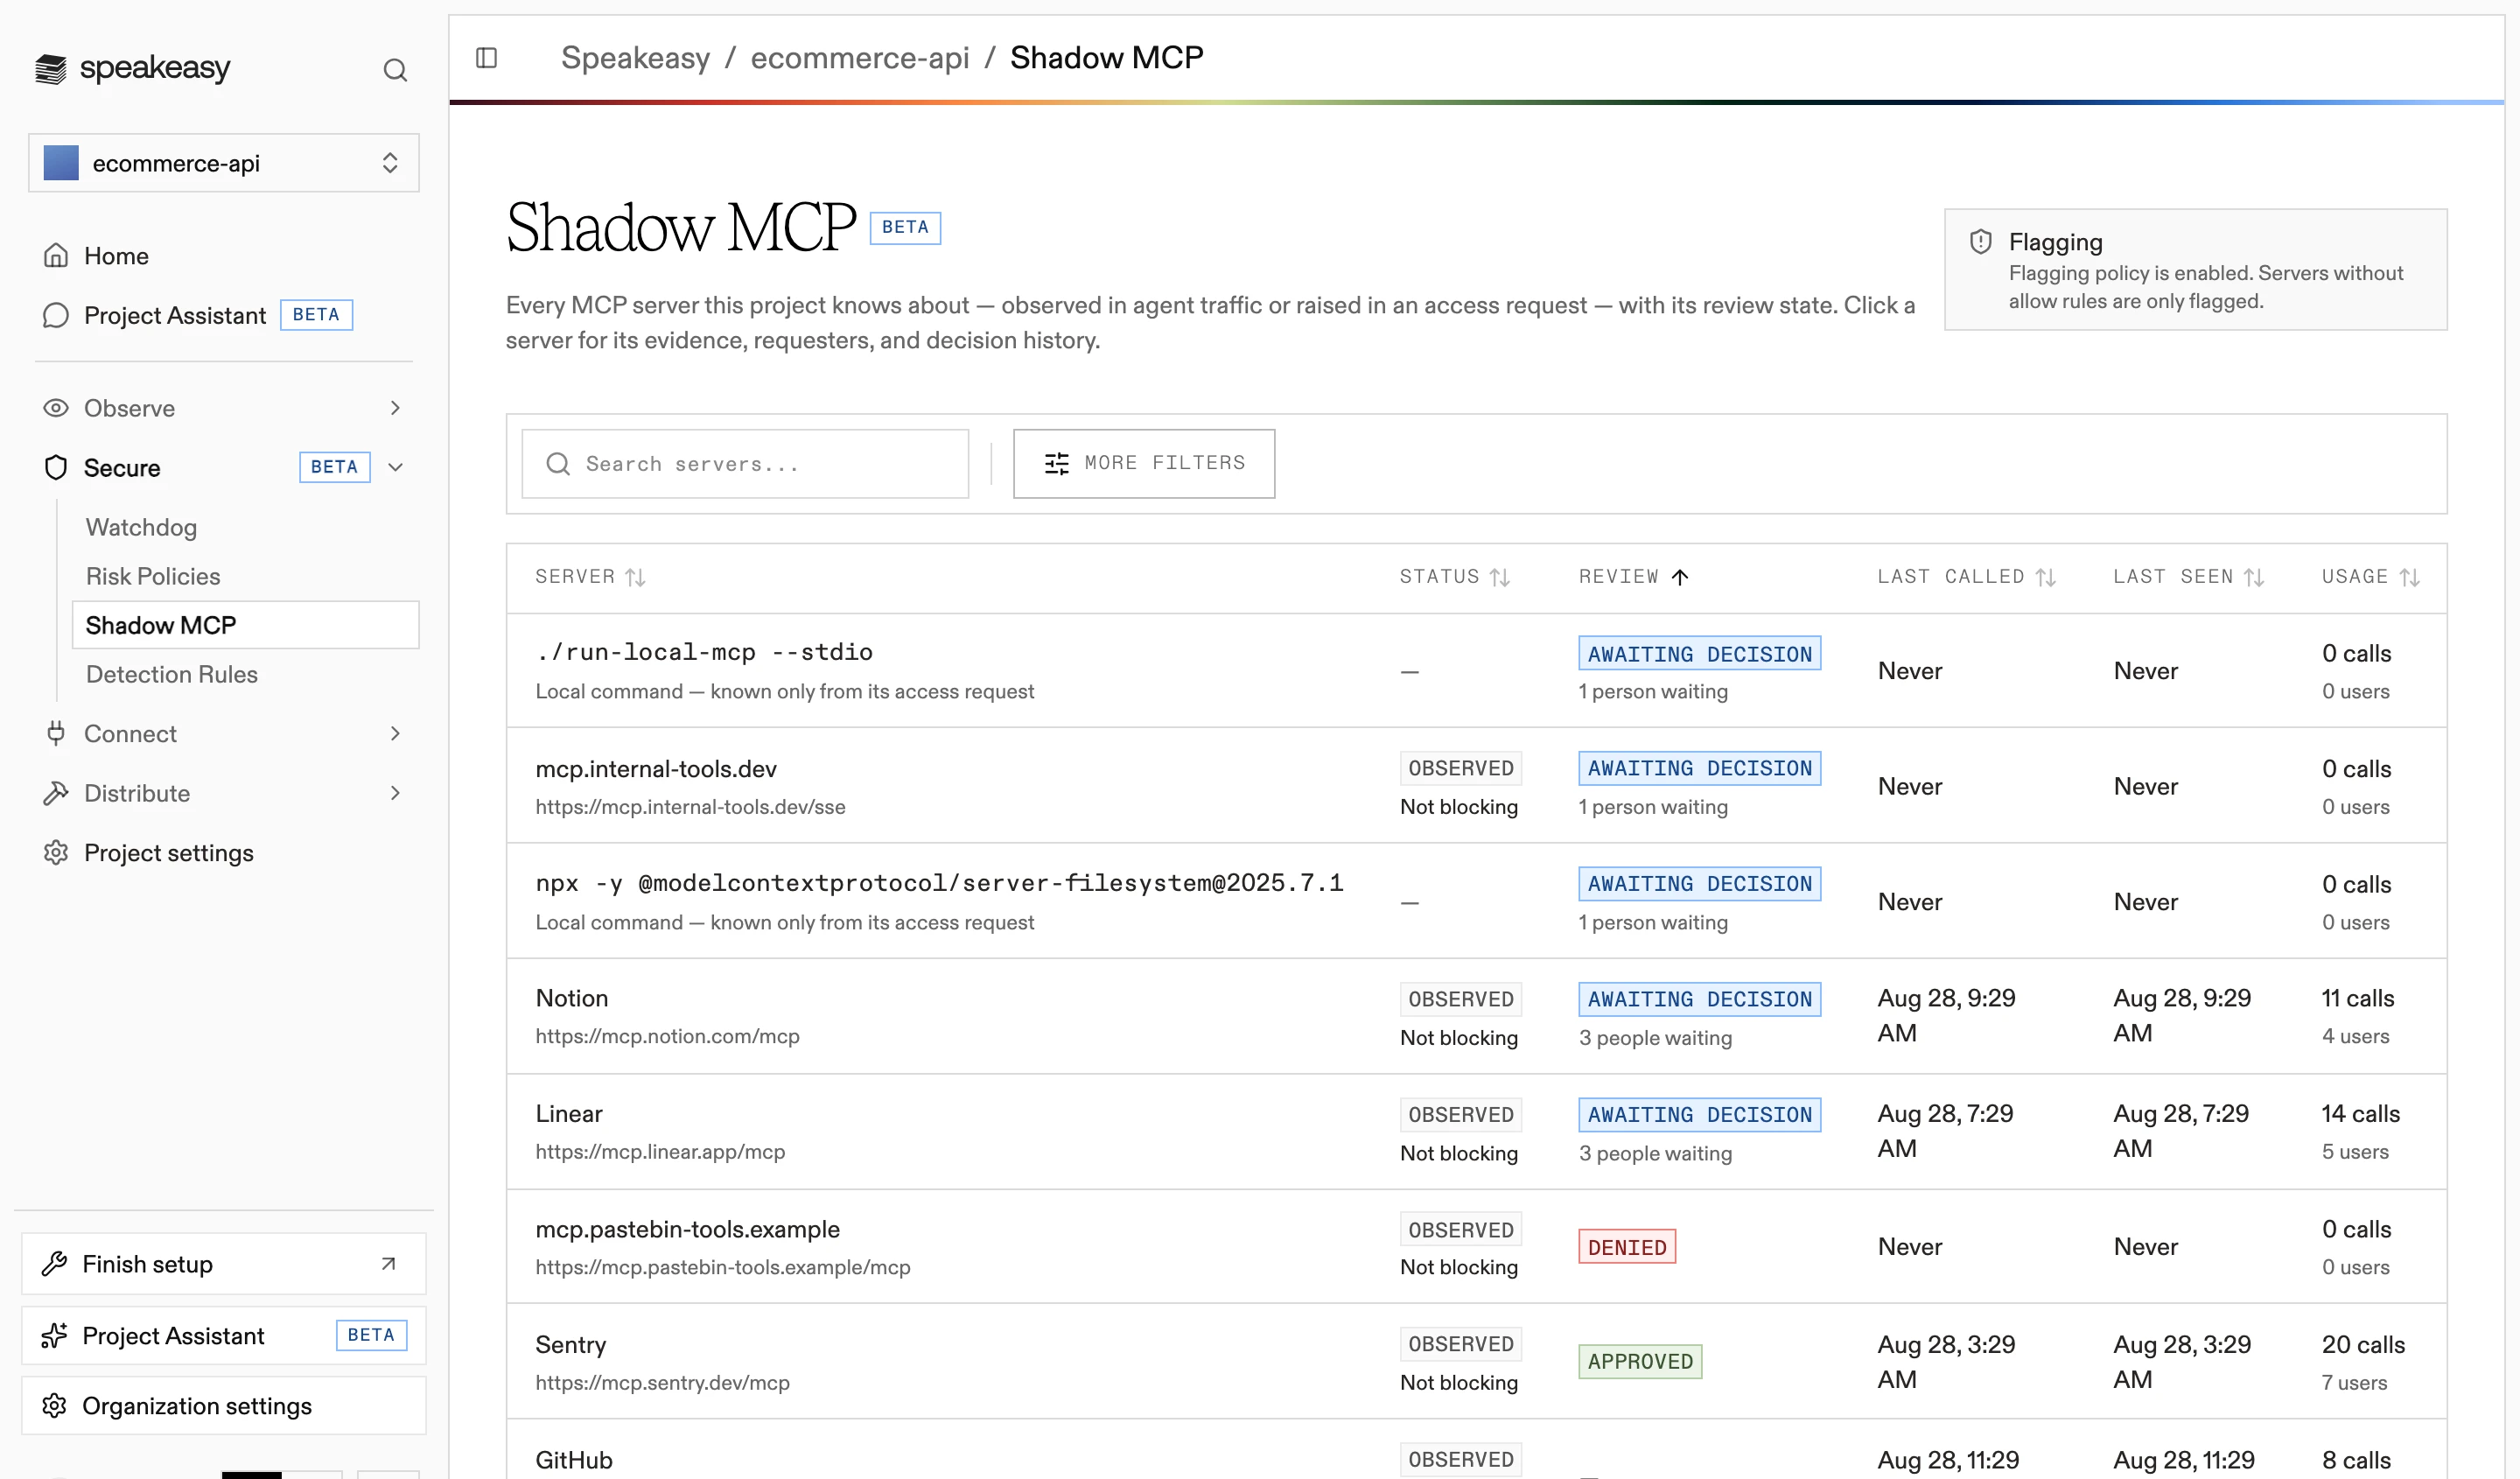Open Organization settings button
The image size is (2520, 1479).
224,1406
